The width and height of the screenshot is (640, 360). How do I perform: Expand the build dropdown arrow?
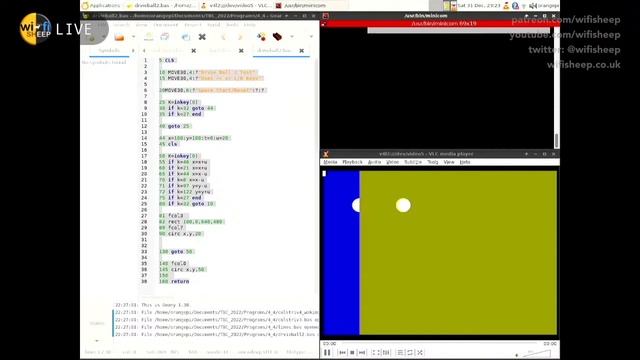click(x=292, y=37)
